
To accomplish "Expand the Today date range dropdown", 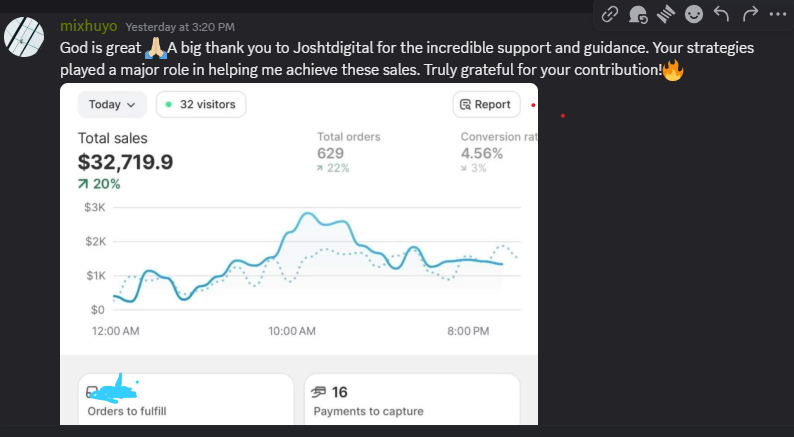I will pyautogui.click(x=111, y=104).
